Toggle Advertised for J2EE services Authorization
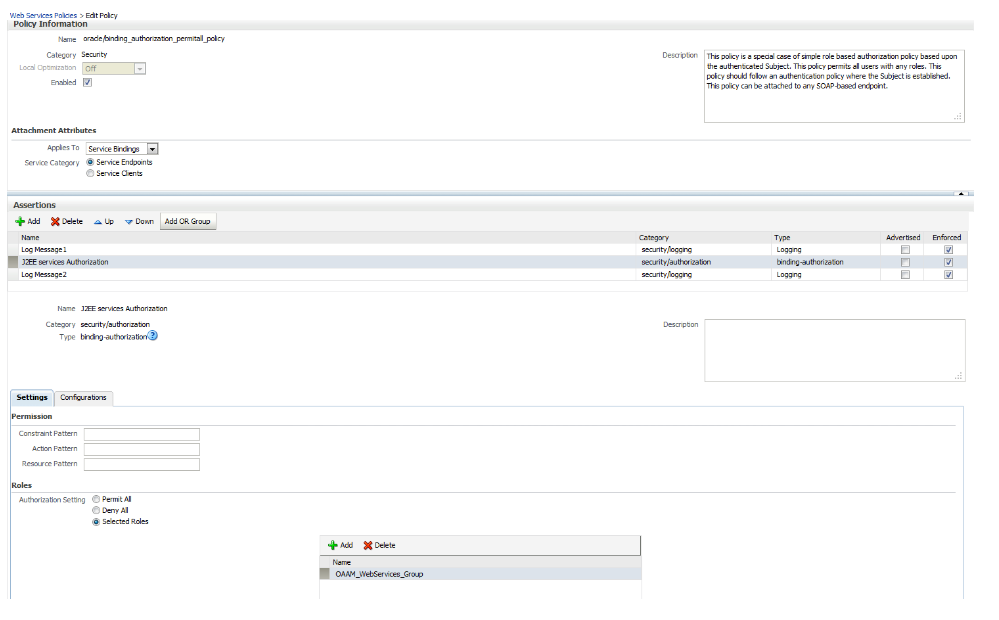The height and width of the screenshot is (620, 999). tap(905, 263)
